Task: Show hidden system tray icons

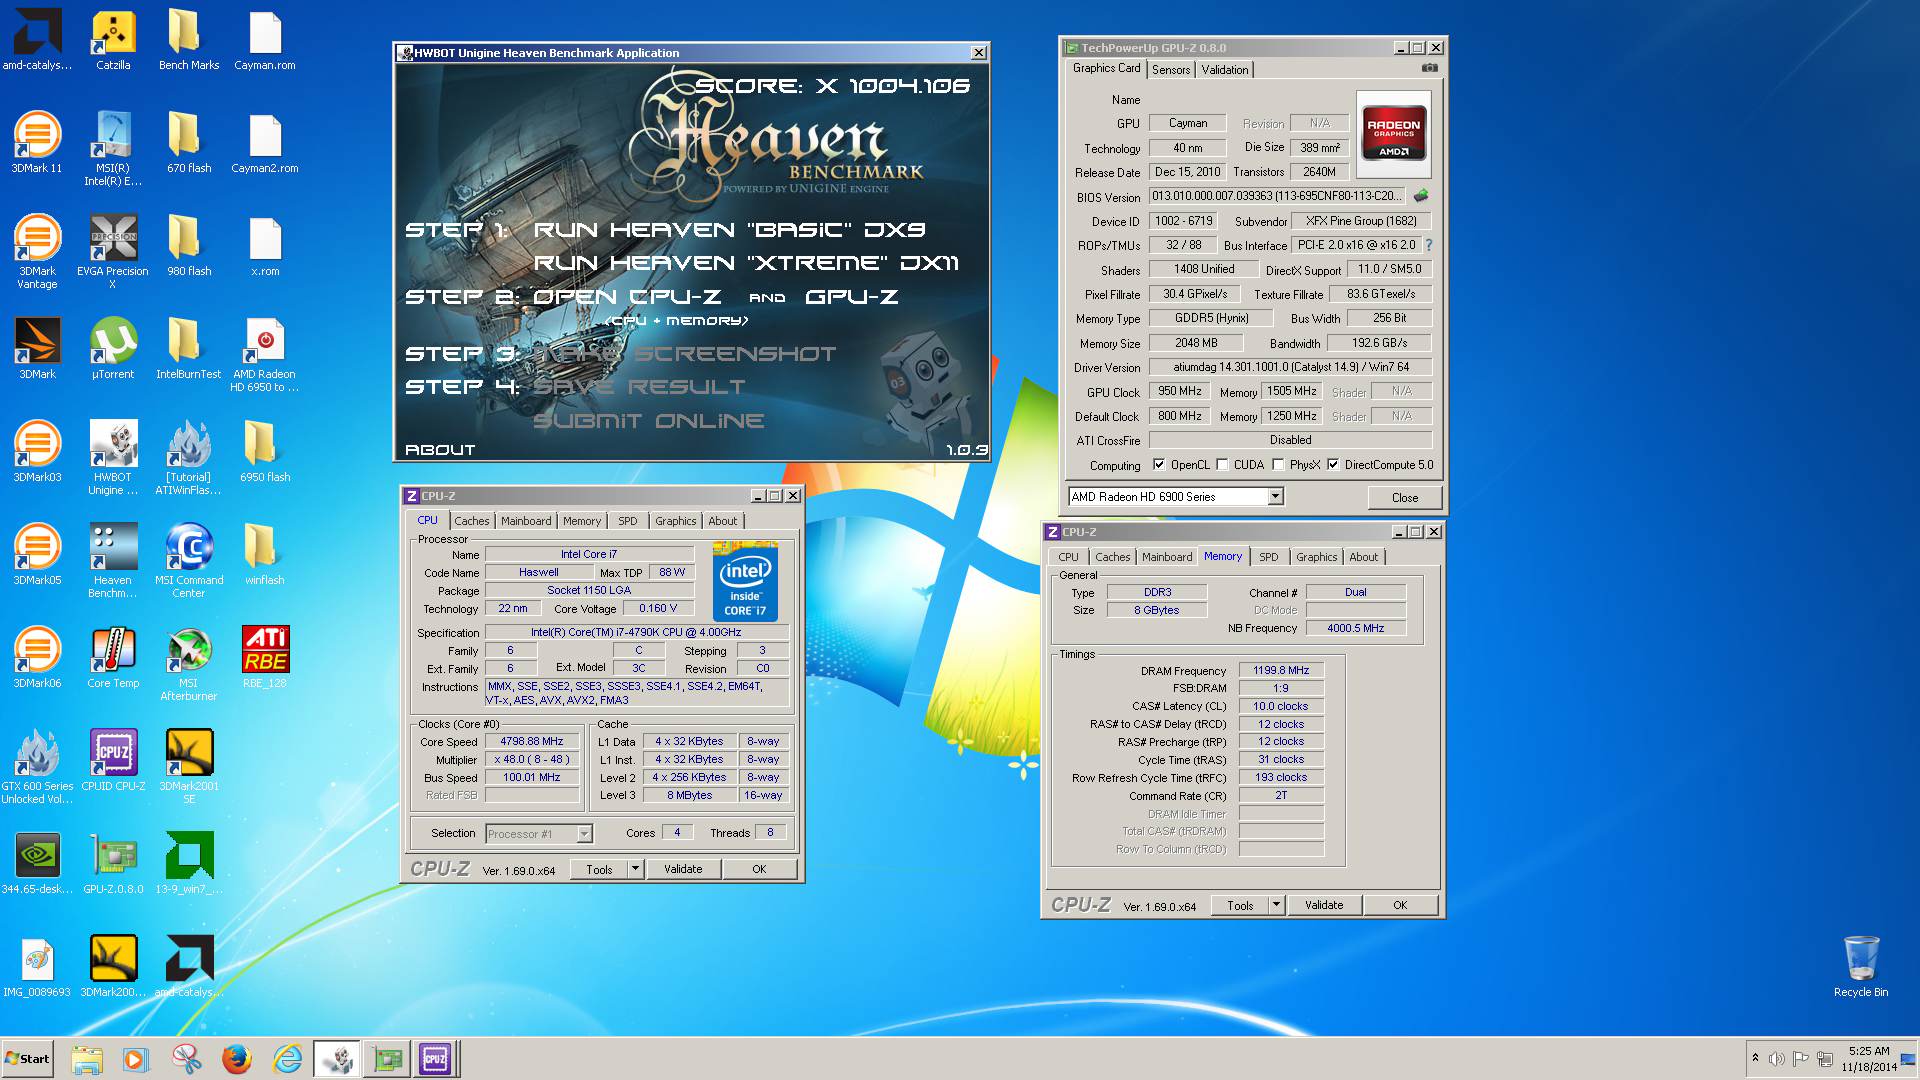Action: [1754, 1058]
